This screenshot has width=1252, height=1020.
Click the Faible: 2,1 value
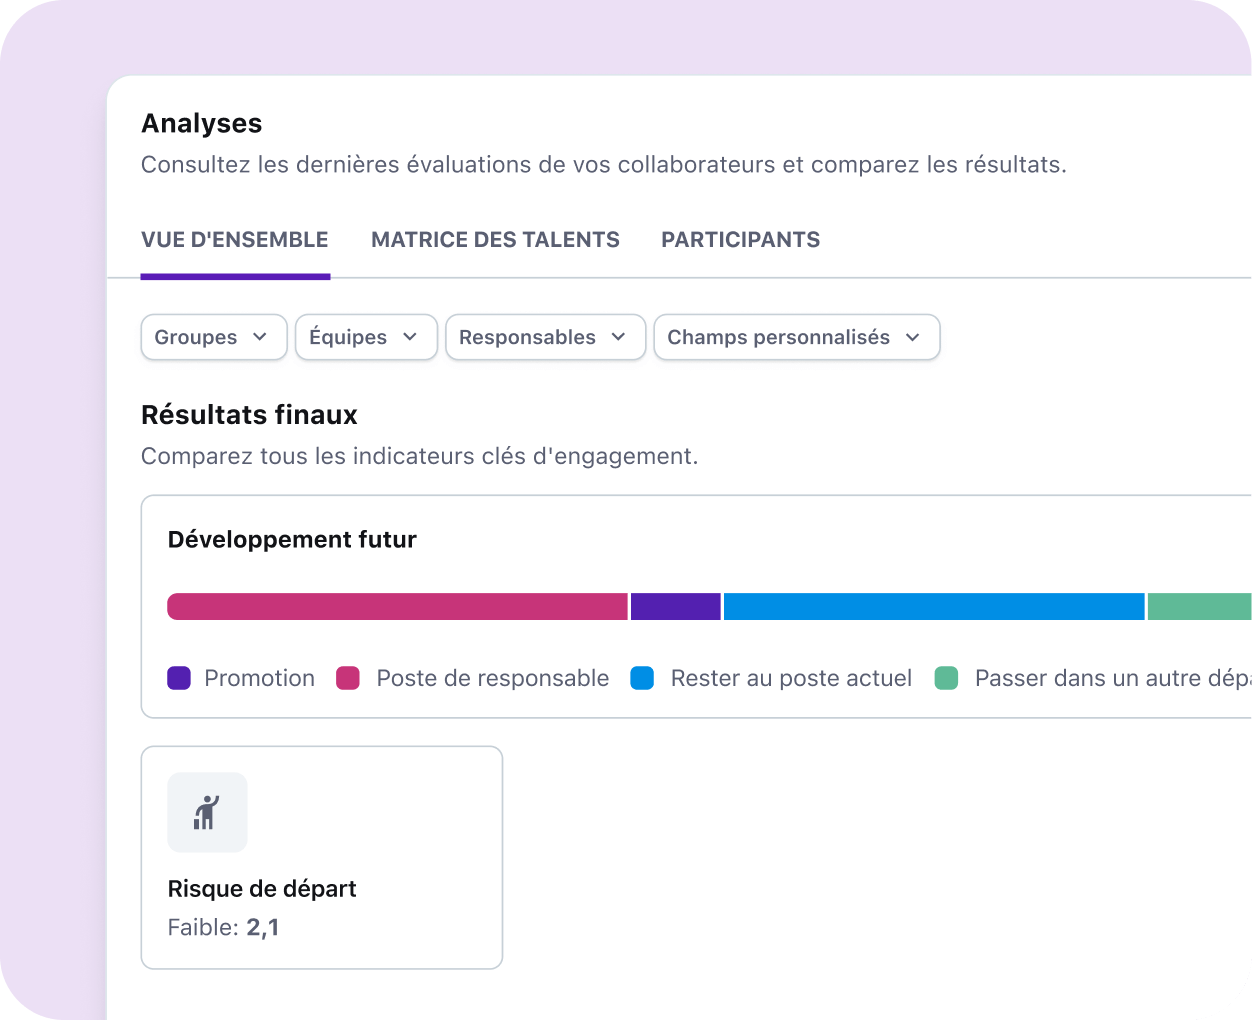(x=223, y=928)
